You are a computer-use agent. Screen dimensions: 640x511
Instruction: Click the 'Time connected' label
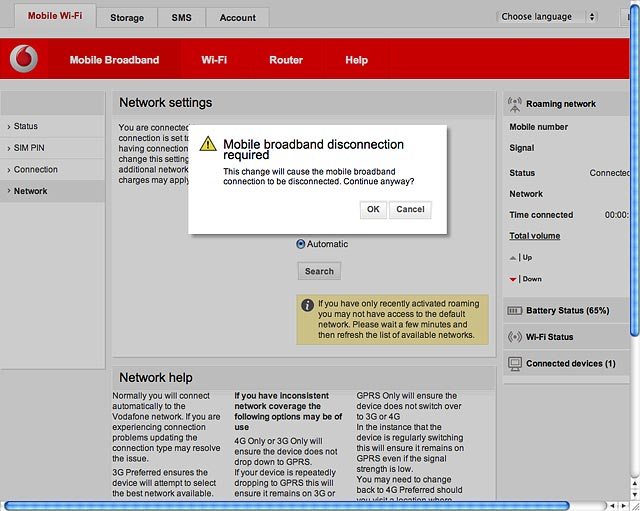click(541, 215)
